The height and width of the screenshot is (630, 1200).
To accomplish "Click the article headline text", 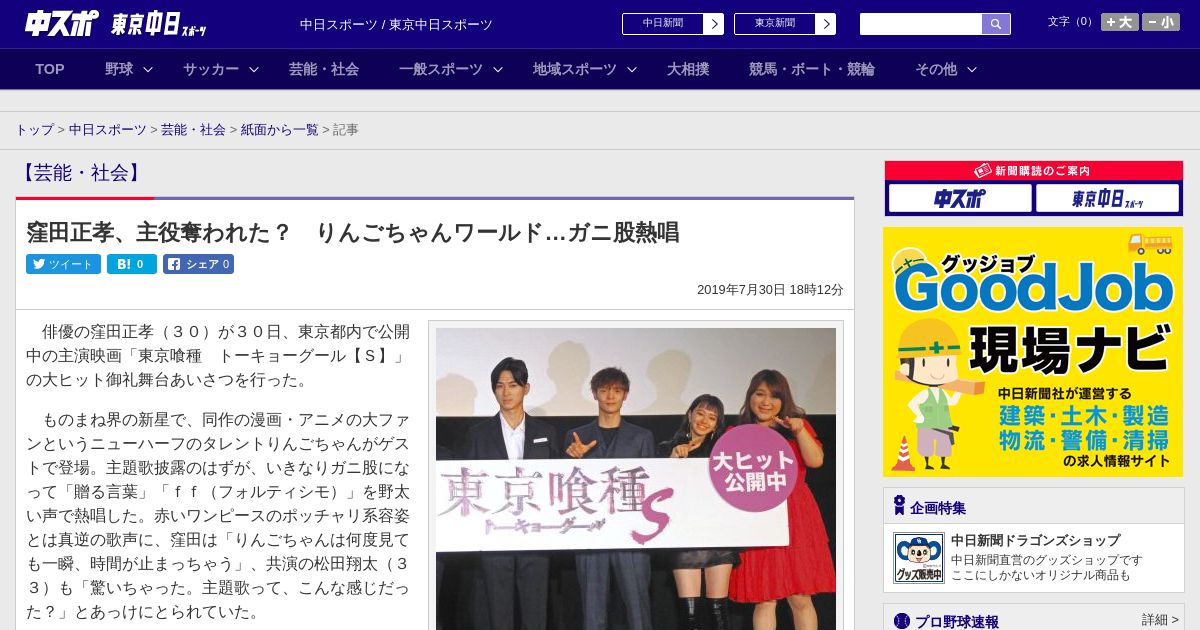I will (353, 232).
